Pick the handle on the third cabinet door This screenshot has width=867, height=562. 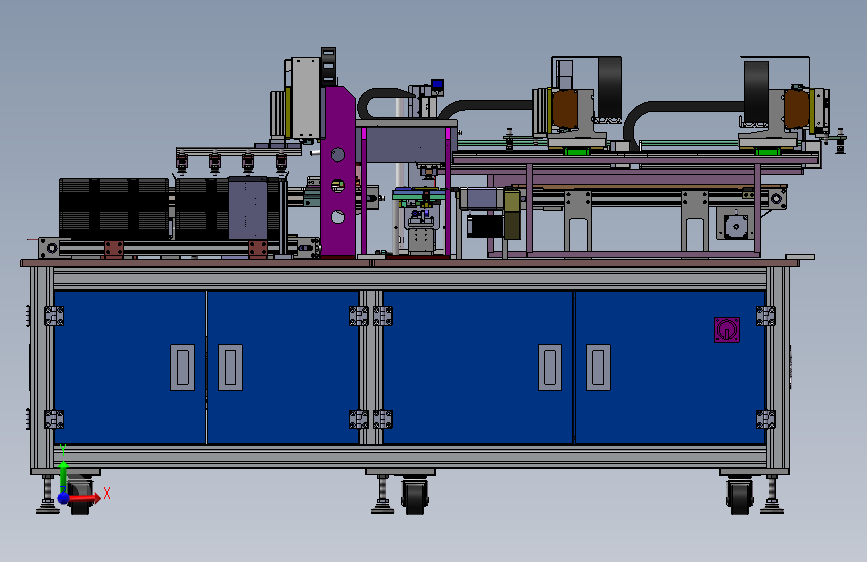(550, 368)
